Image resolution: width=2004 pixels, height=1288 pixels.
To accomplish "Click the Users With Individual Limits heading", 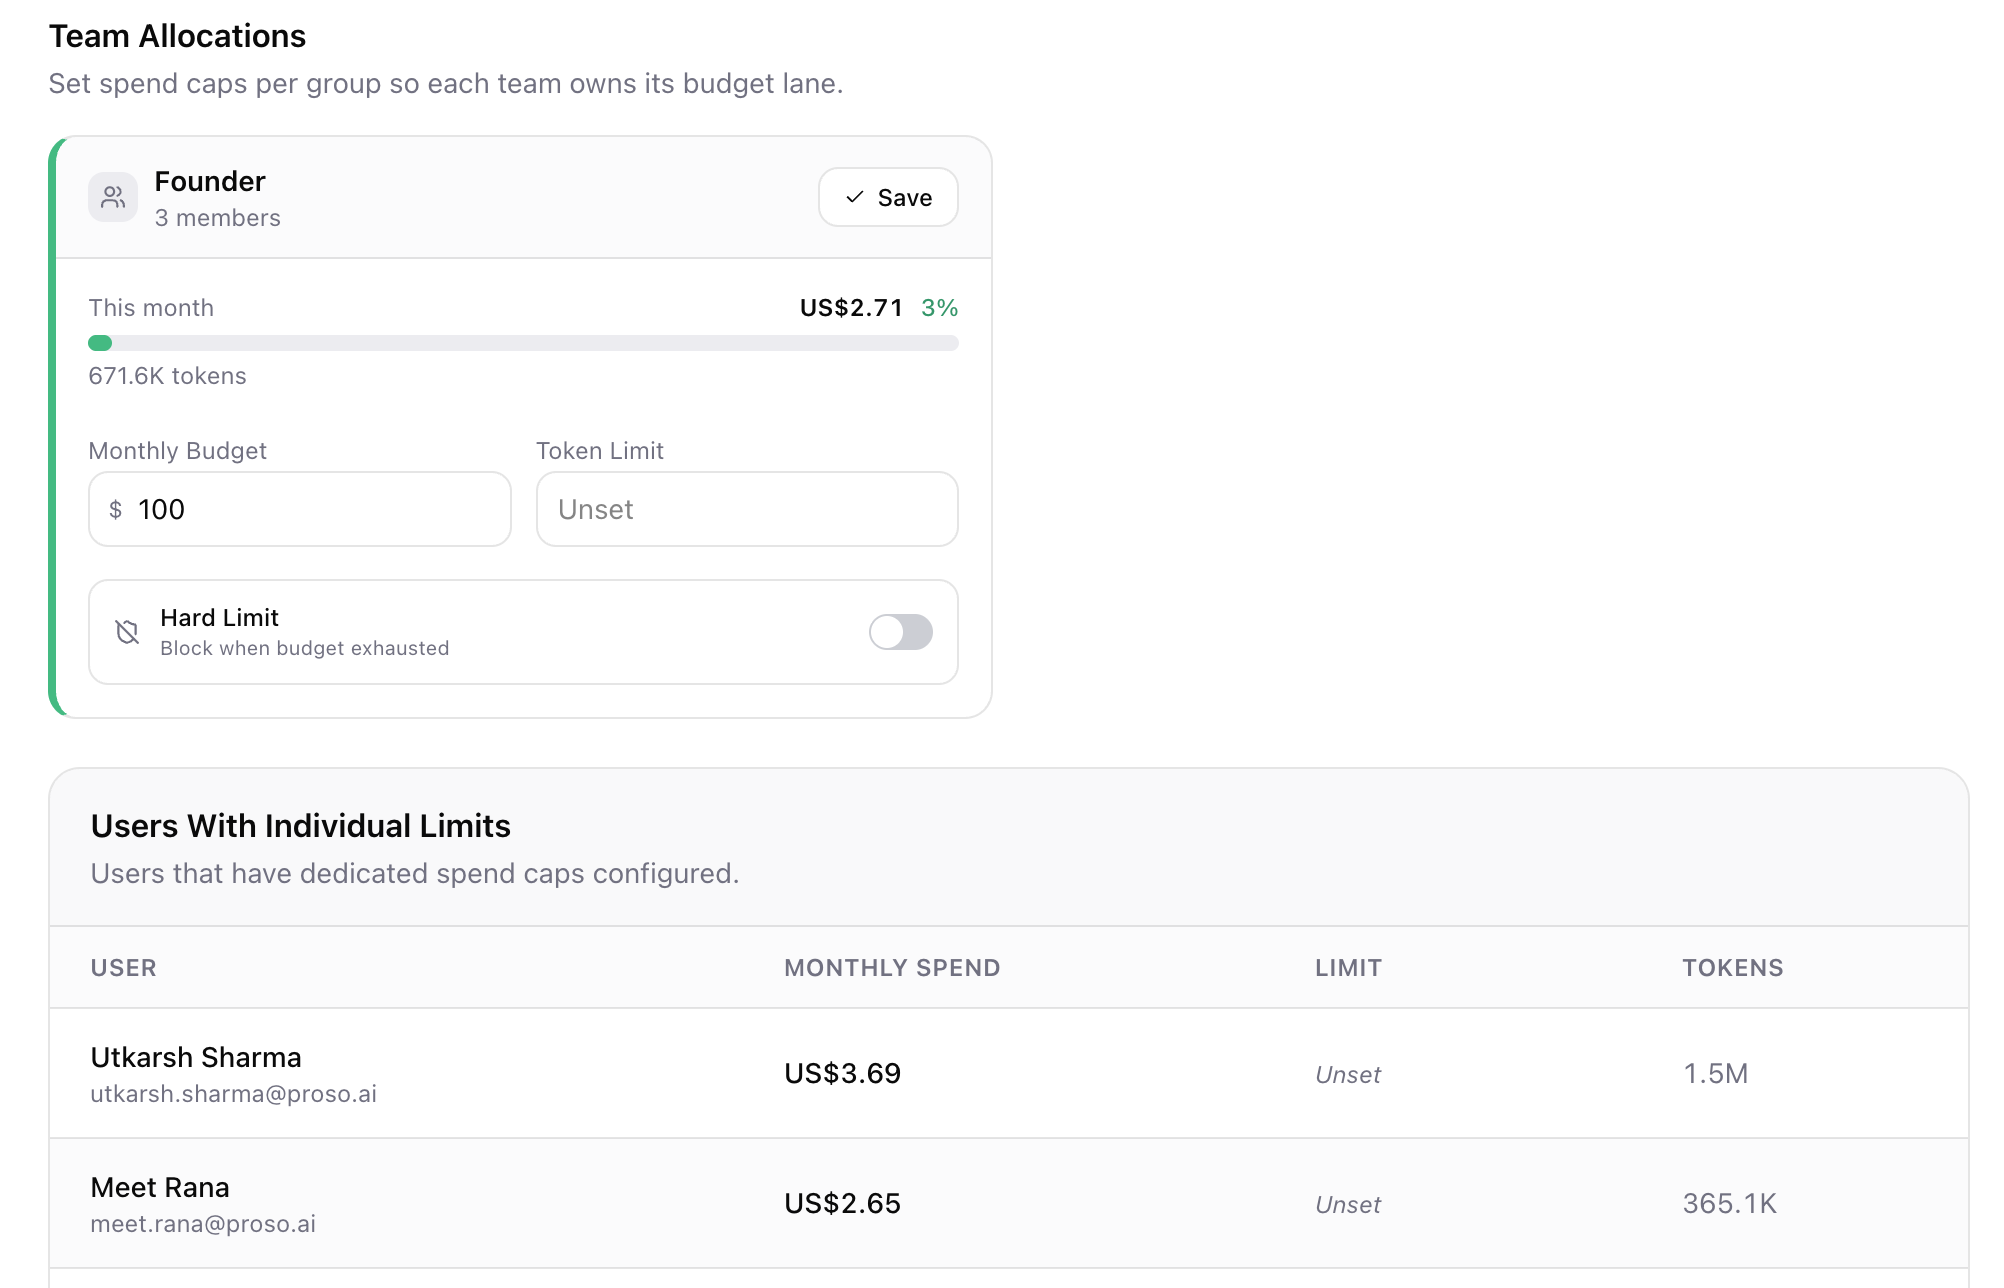I will tap(301, 826).
